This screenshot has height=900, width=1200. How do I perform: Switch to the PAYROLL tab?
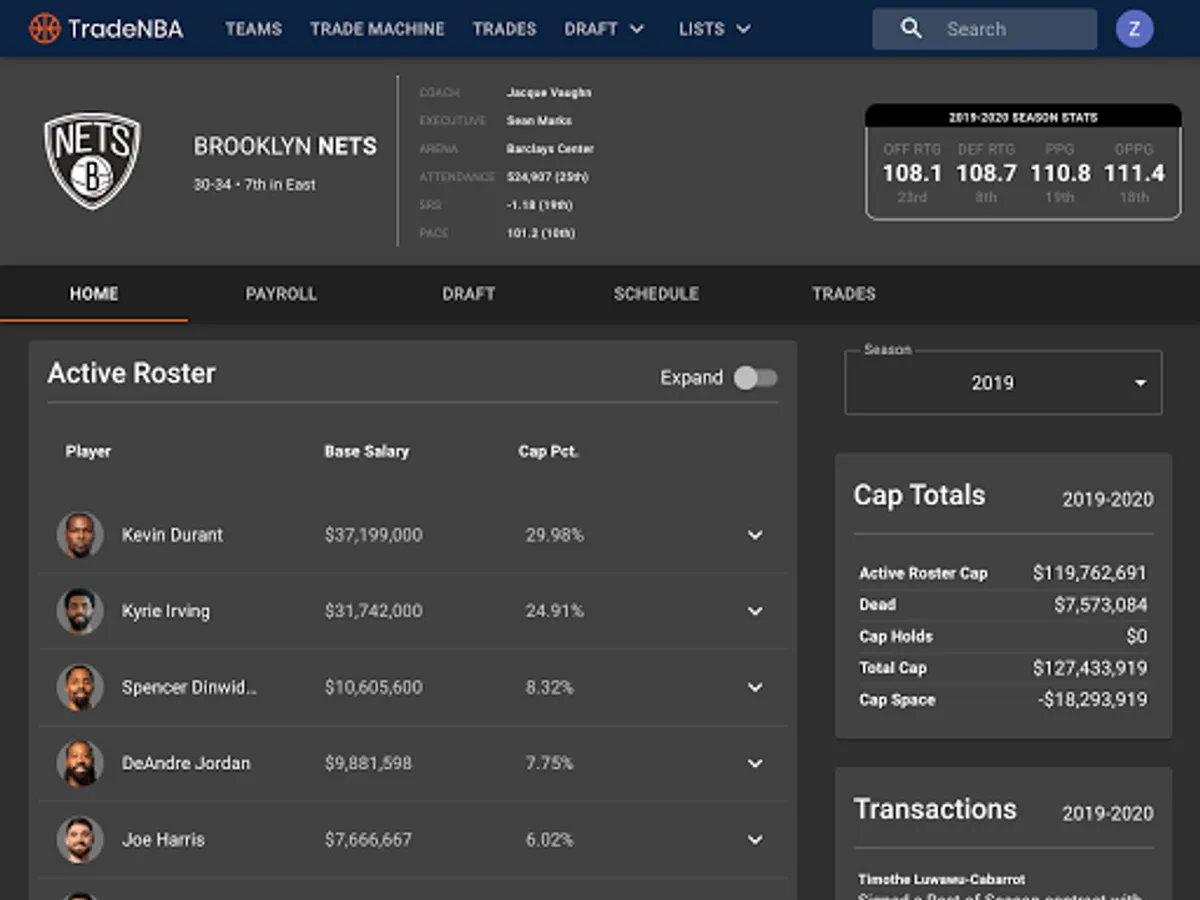tap(281, 294)
